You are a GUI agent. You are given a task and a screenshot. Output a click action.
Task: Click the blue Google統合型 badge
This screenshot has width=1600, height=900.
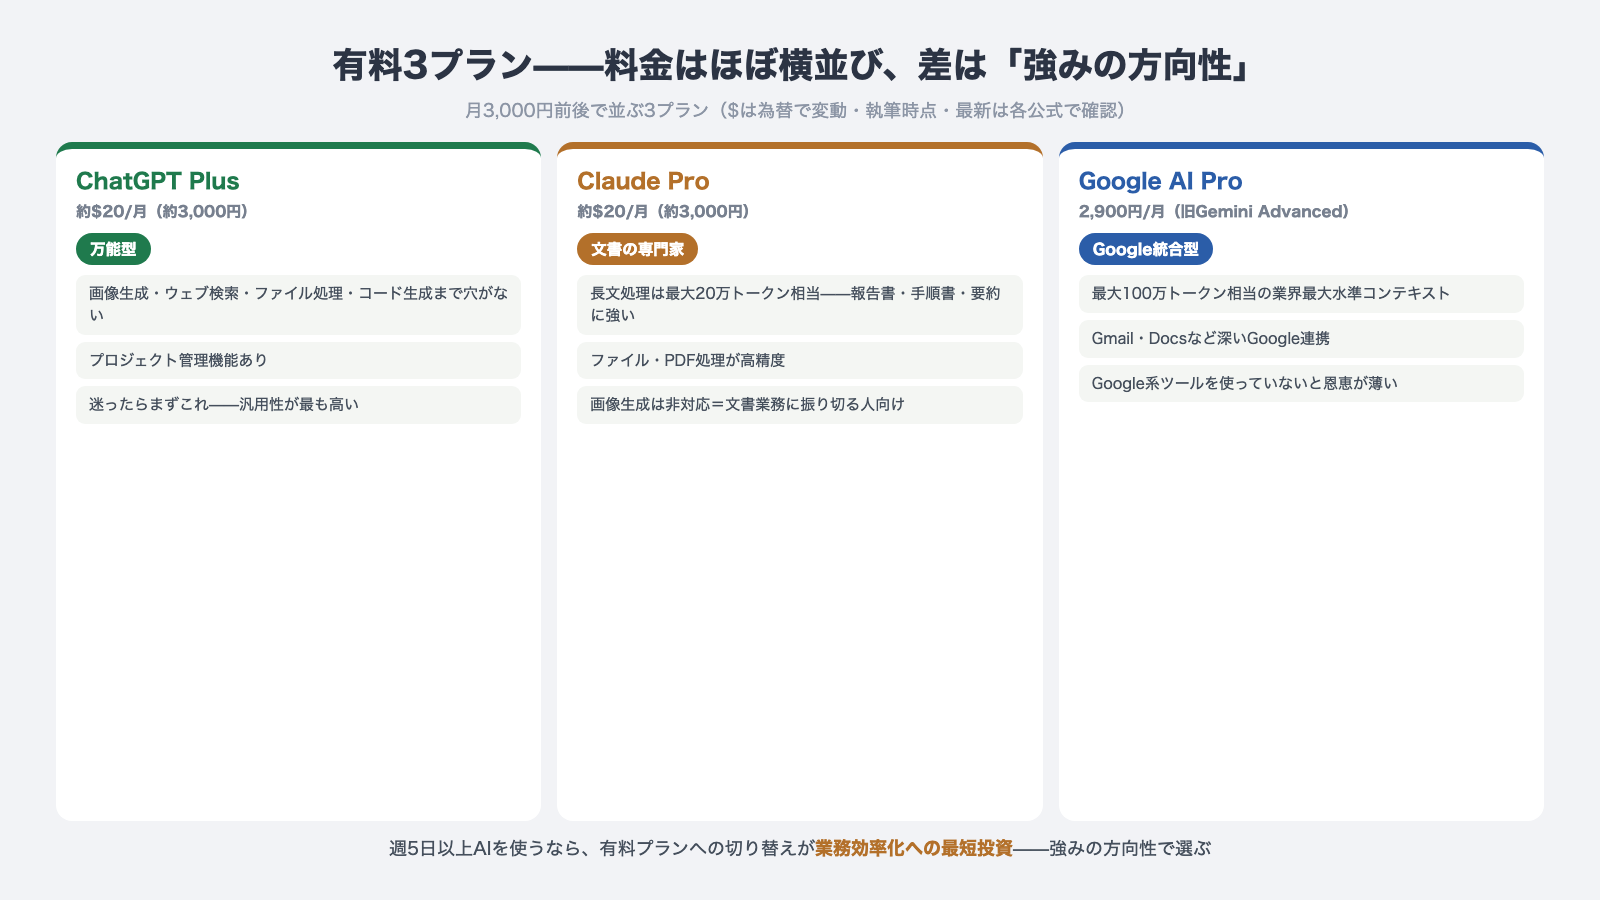coord(1146,249)
